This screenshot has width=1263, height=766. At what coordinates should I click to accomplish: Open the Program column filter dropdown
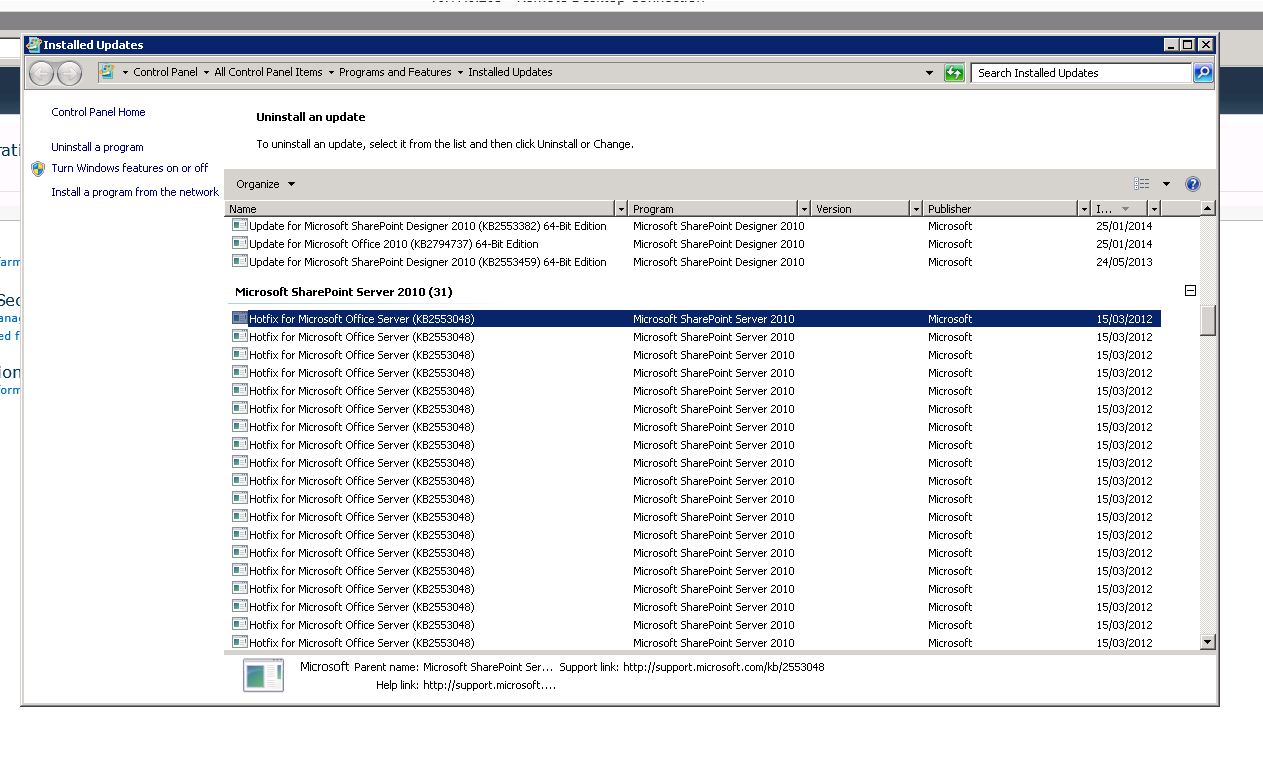pyautogui.click(x=805, y=209)
